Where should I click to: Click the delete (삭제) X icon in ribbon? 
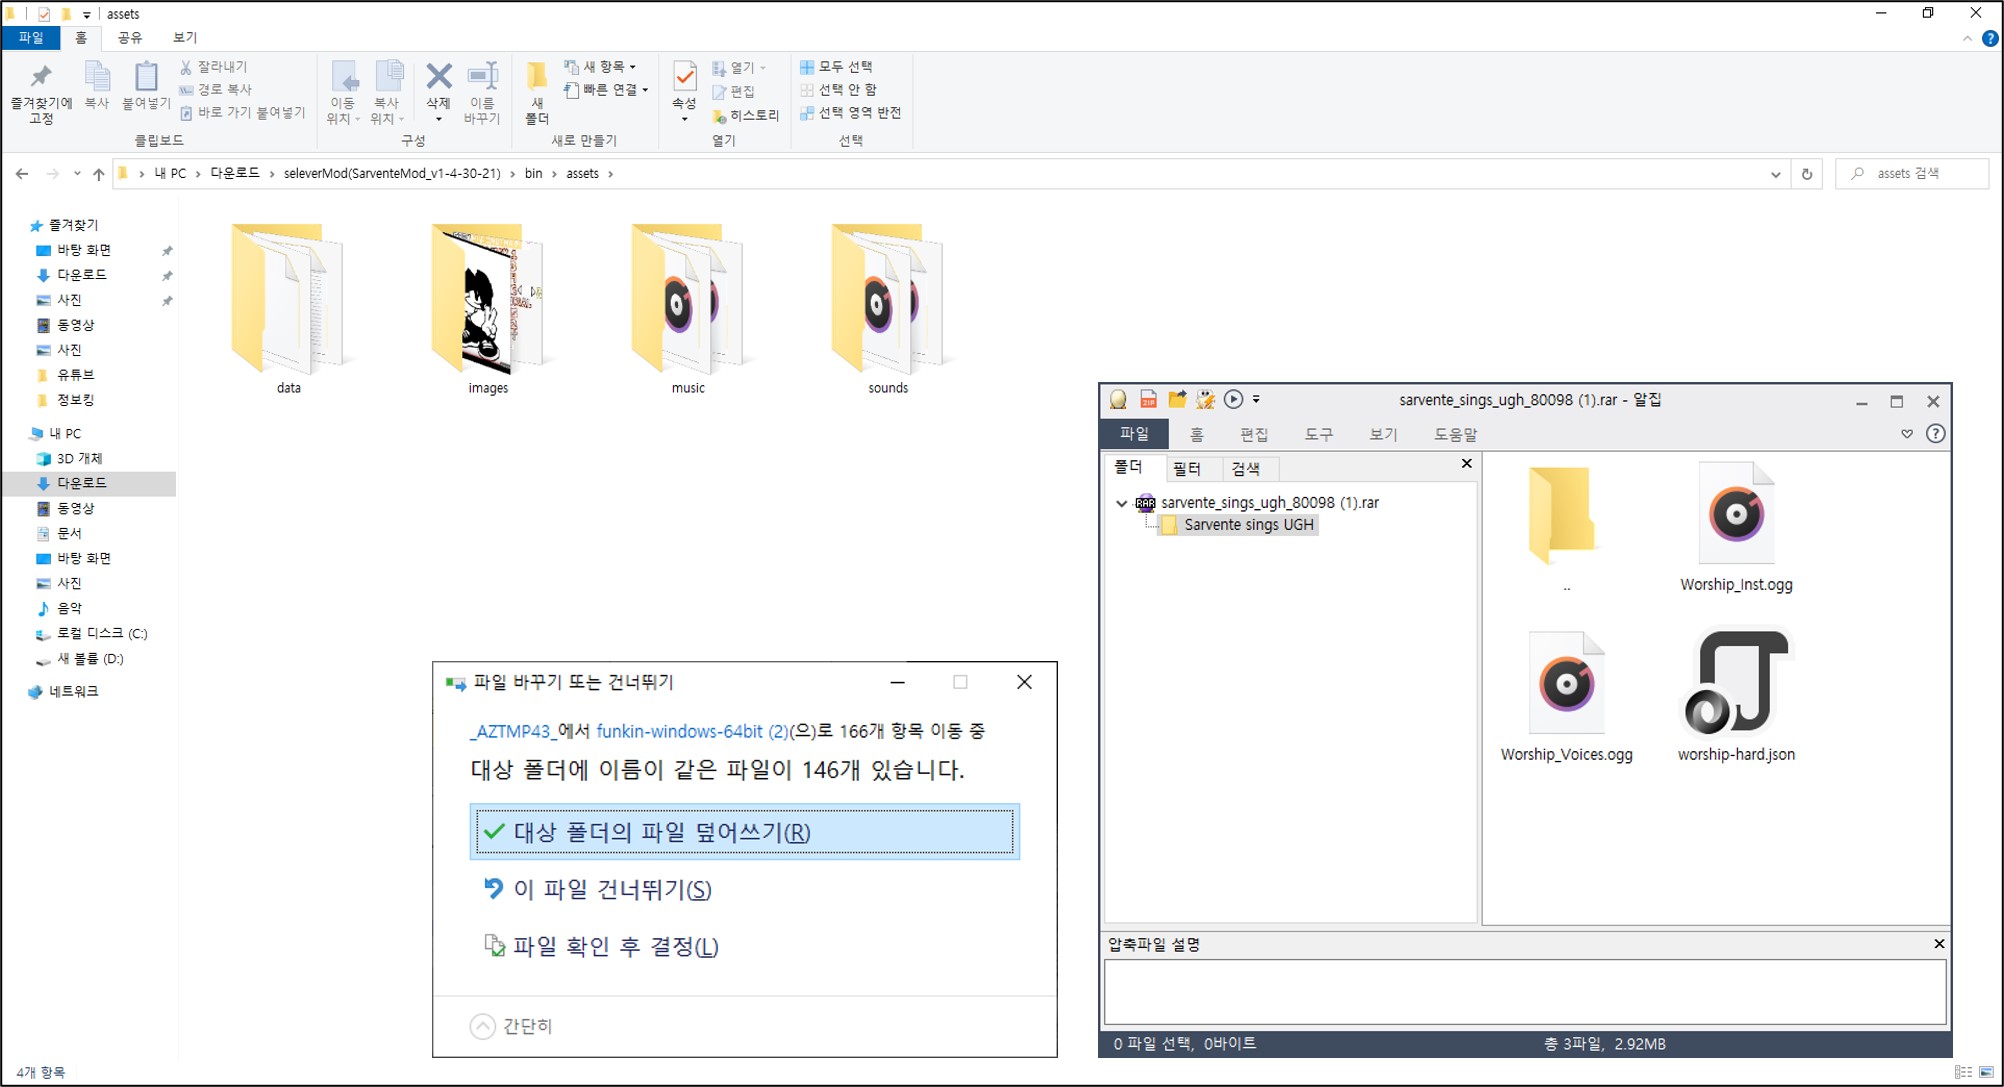[438, 78]
